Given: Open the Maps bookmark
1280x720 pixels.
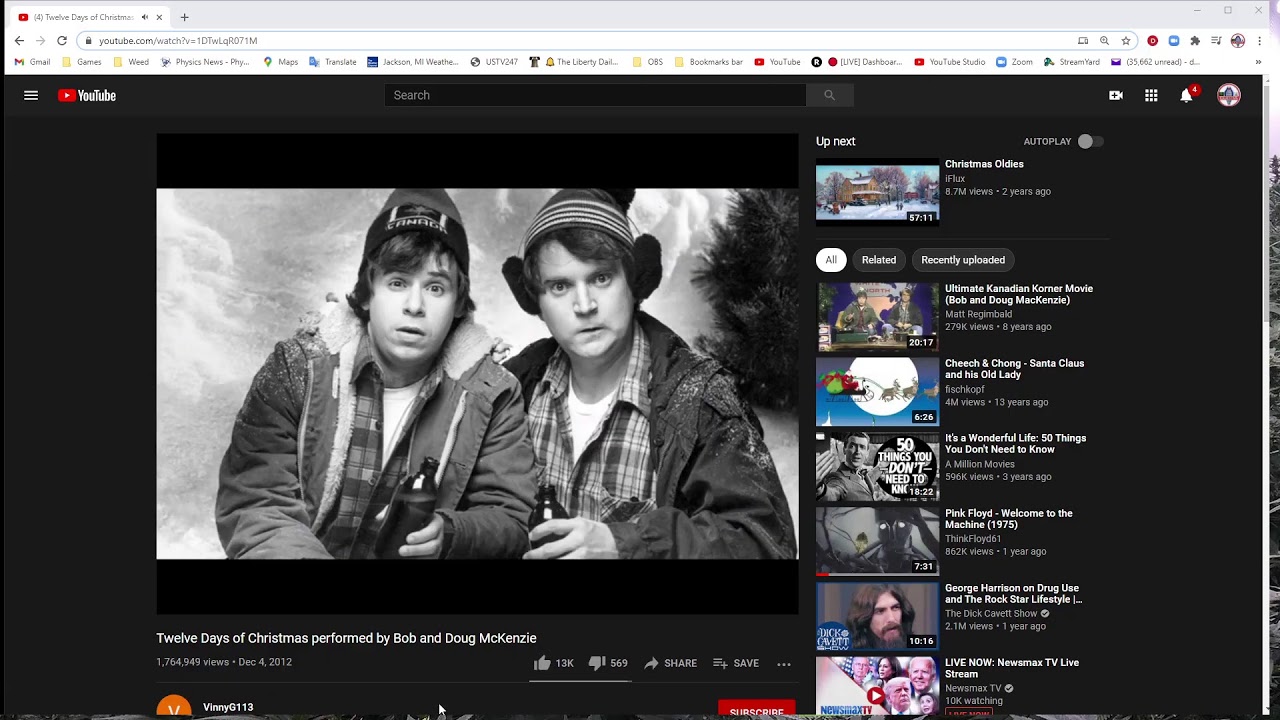Looking at the screenshot, I should (x=280, y=62).
